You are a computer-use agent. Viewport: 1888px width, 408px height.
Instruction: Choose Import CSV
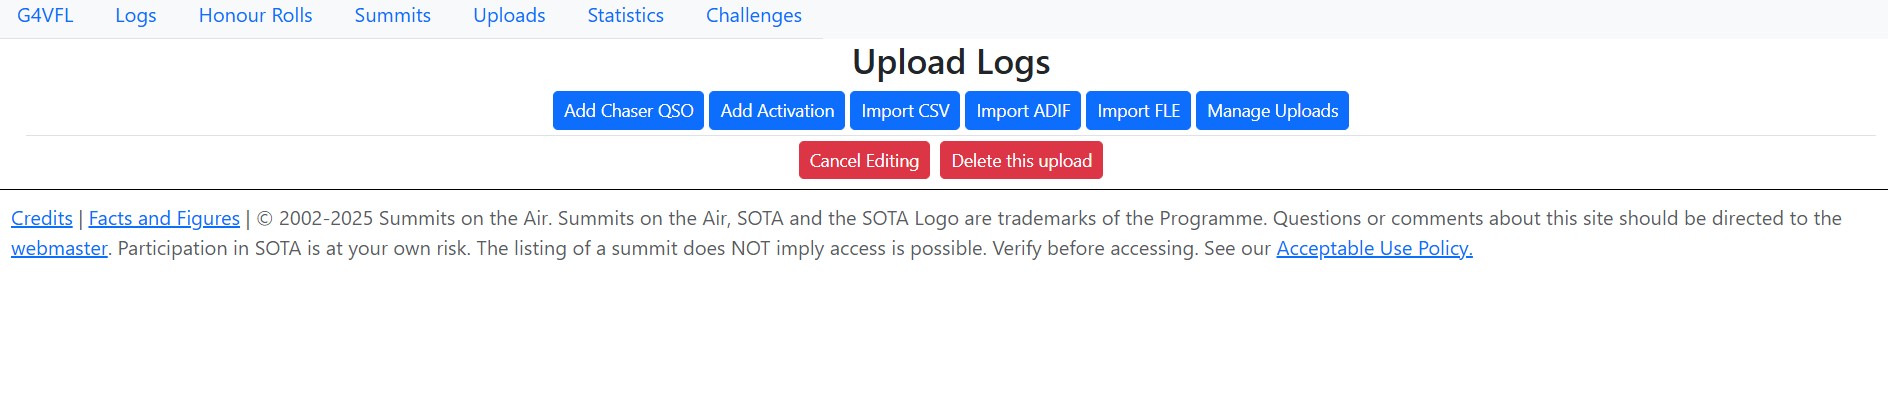pos(905,111)
